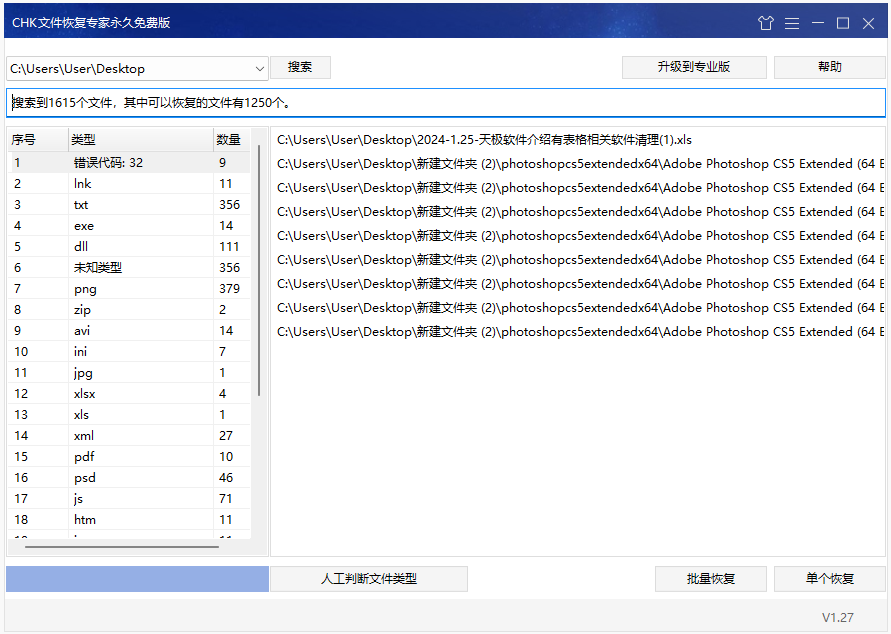
Task: Expand the search path dropdown
Action: (260, 68)
